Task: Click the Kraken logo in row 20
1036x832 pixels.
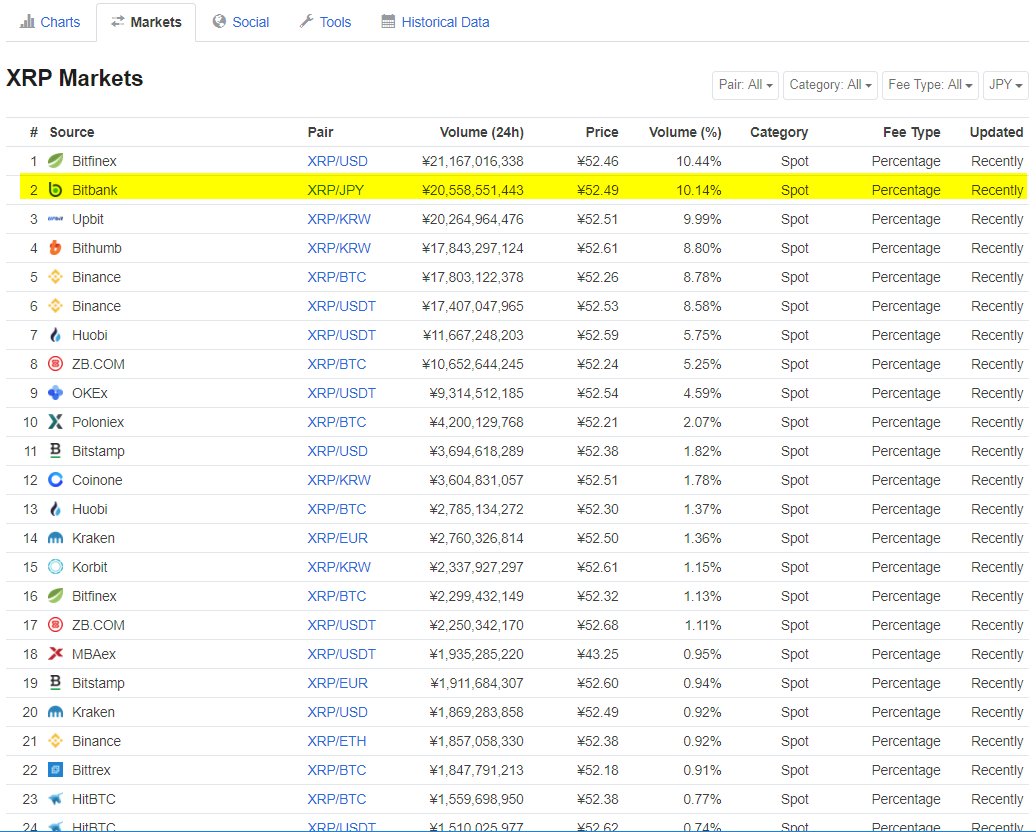Action: tap(56, 712)
